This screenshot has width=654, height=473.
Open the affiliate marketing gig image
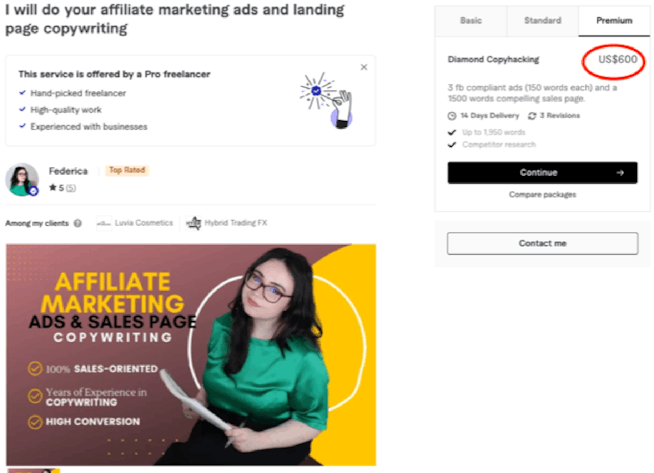[x=191, y=355]
